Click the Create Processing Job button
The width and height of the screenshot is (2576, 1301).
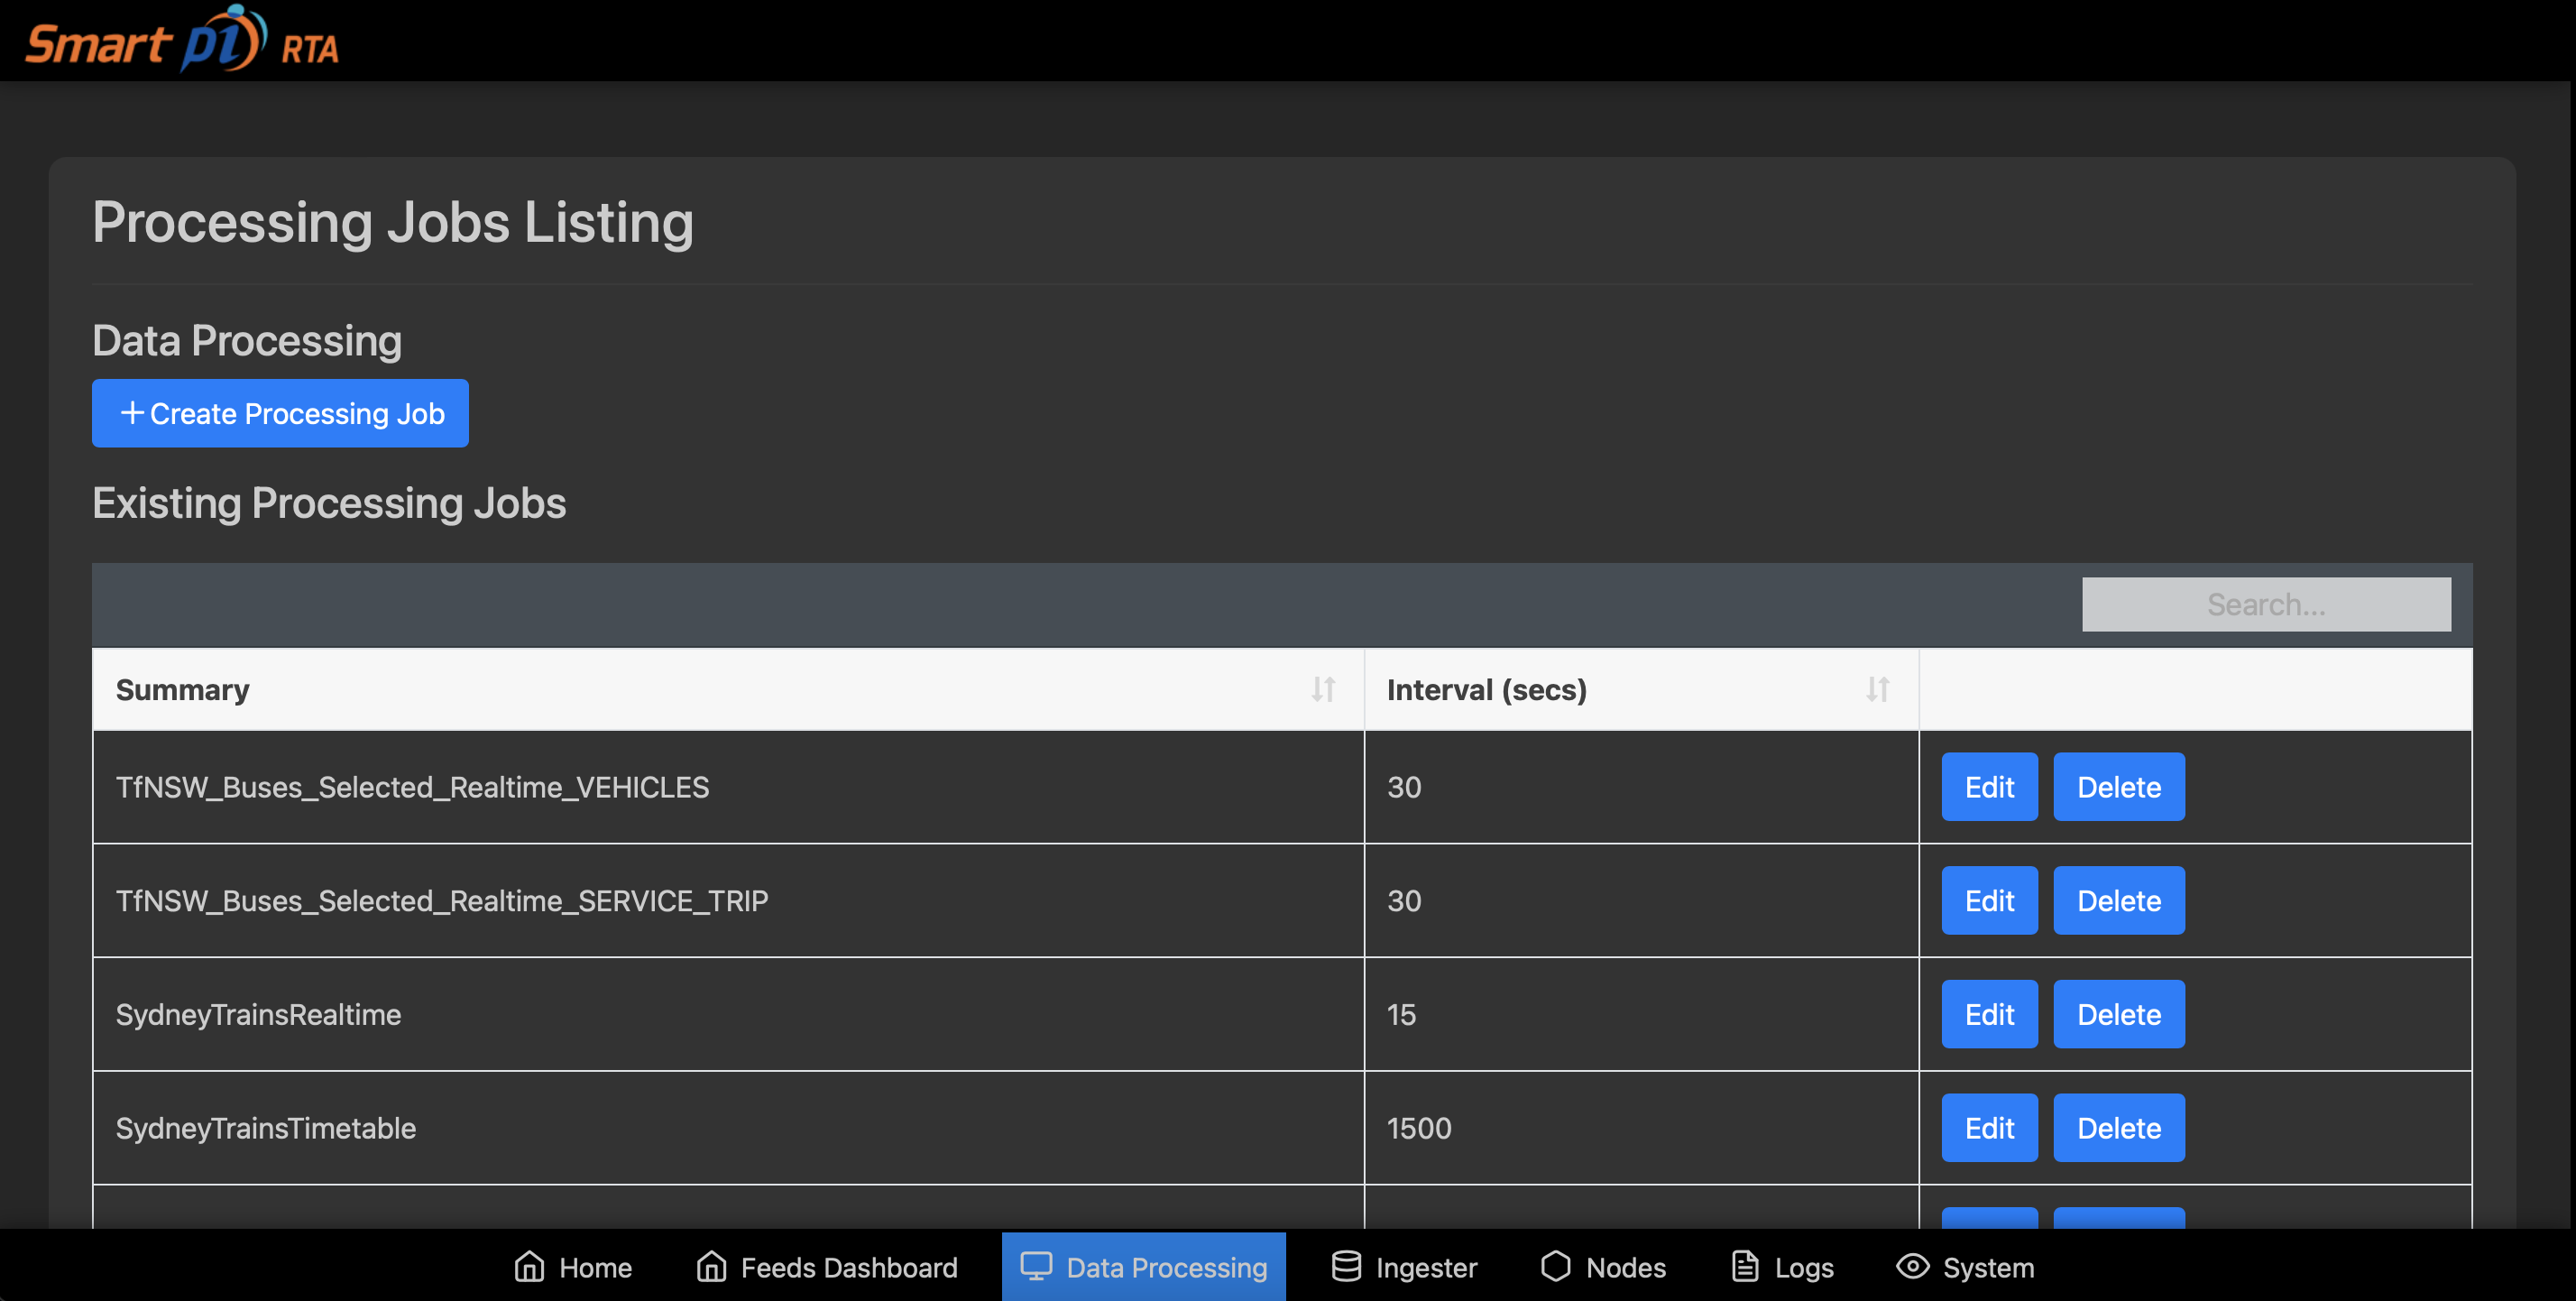(x=280, y=413)
